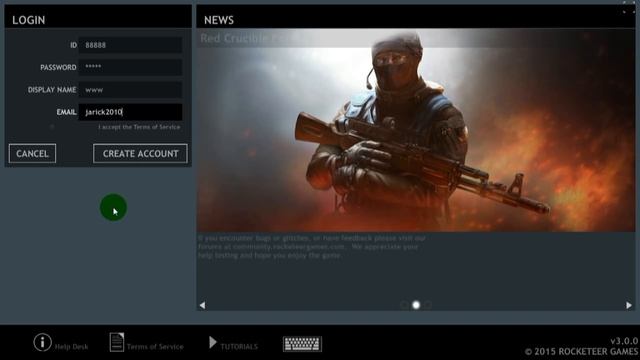Viewport: 640px width, 360px height.
Task: Click the EMAIL field containing jarick2010
Action: click(x=130, y=112)
